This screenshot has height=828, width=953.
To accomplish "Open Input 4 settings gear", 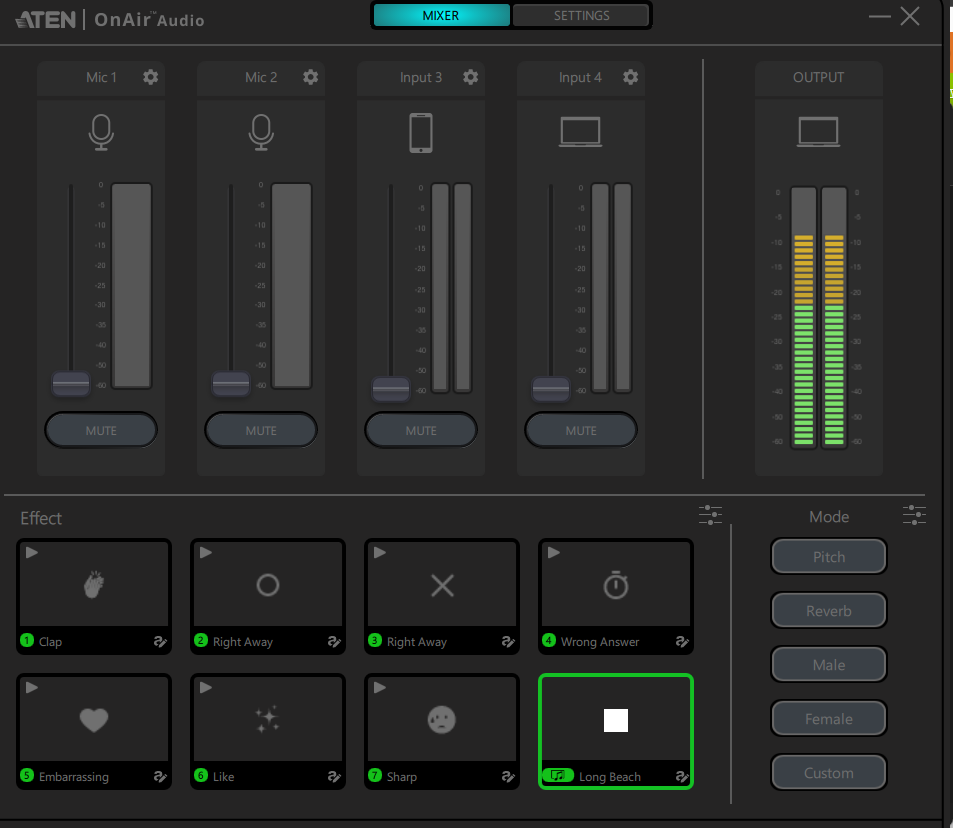I will pos(630,77).
